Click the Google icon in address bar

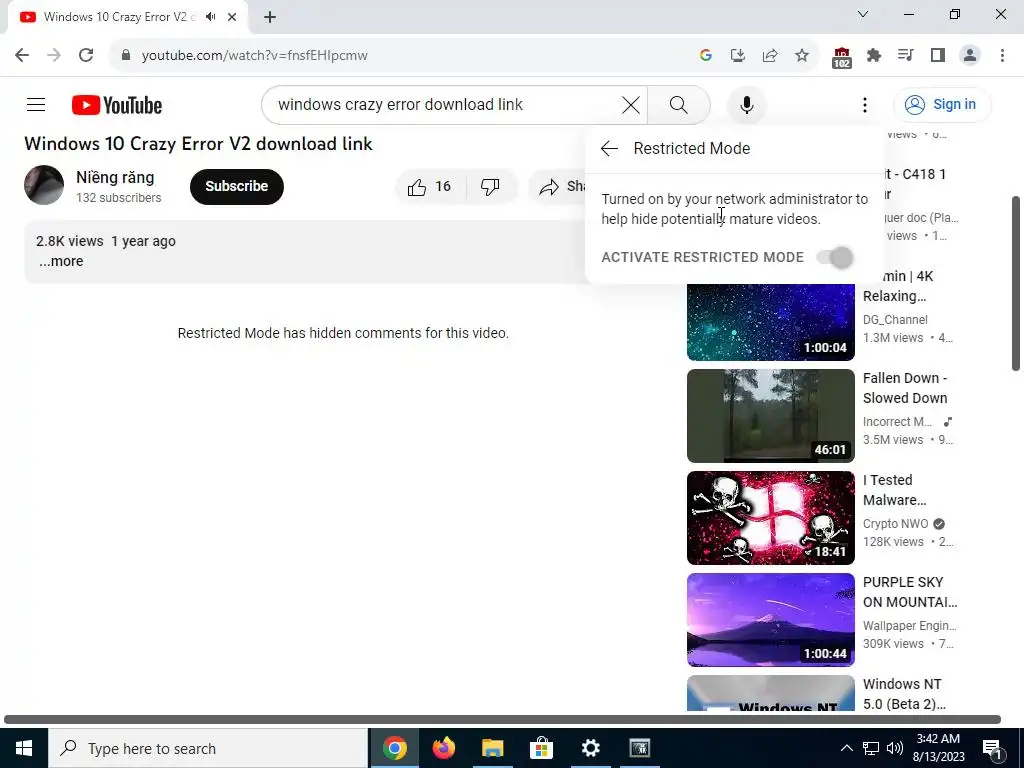[x=705, y=56]
